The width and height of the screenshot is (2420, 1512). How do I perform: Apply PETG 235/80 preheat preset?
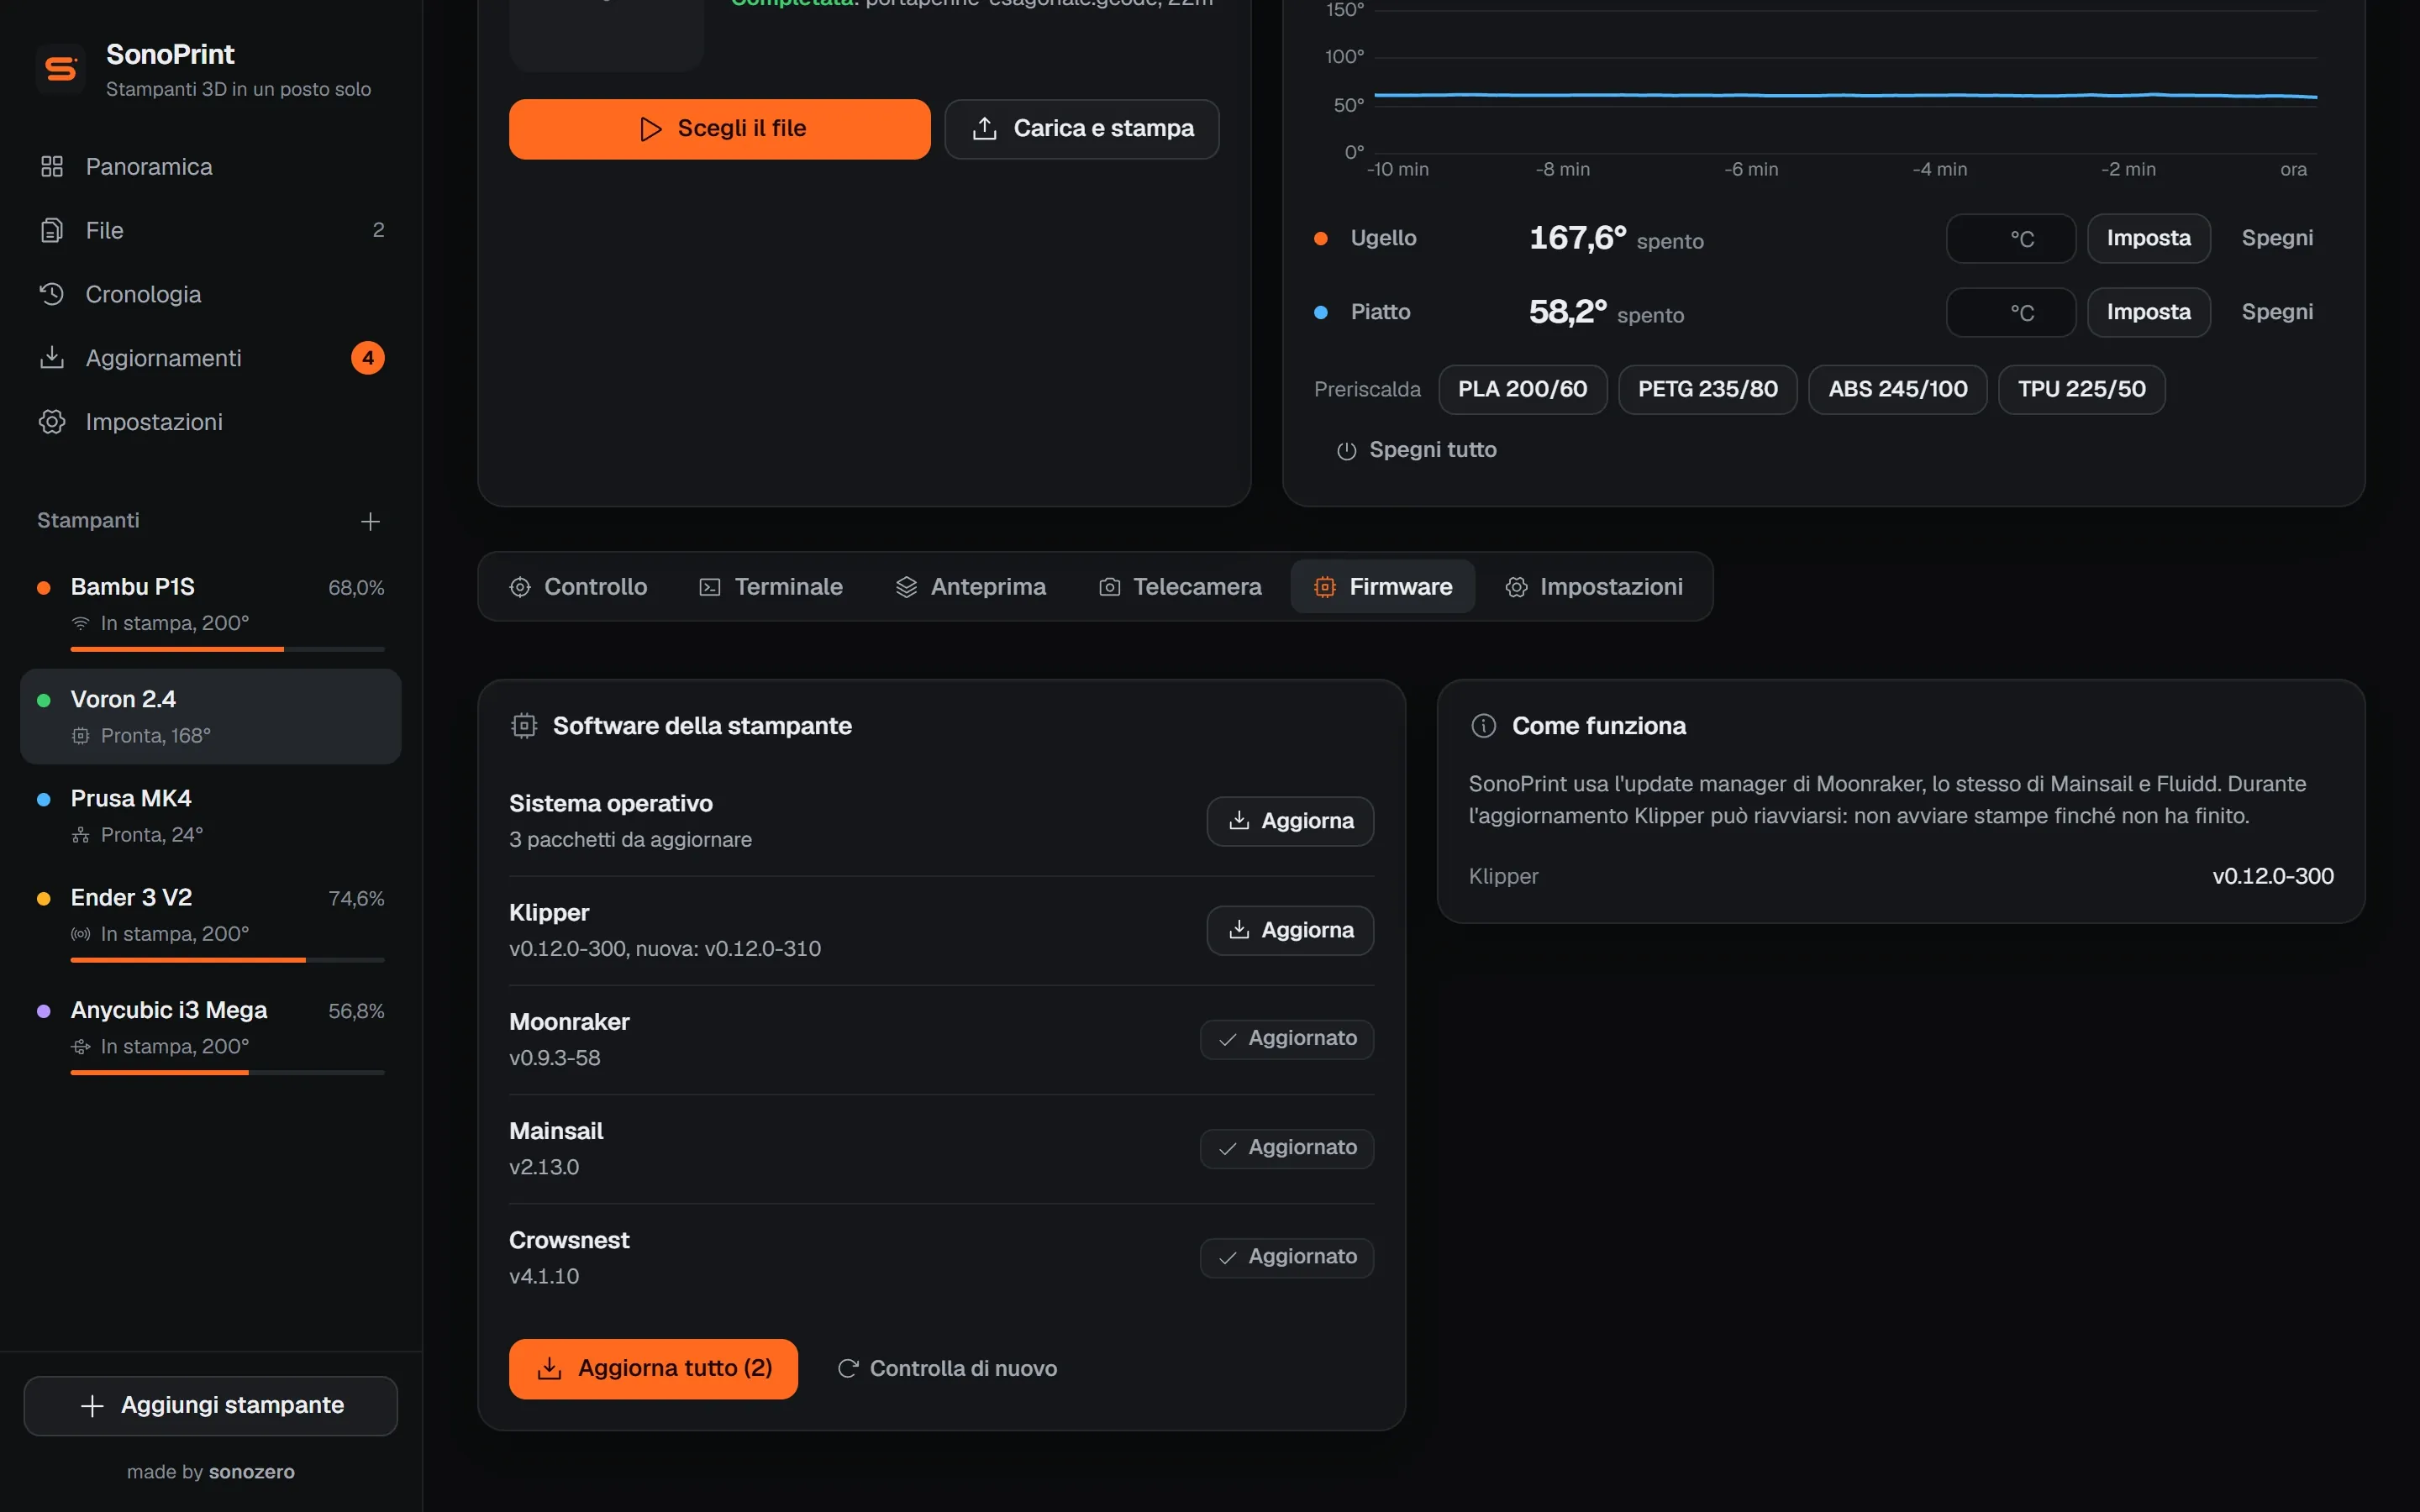click(x=1707, y=389)
